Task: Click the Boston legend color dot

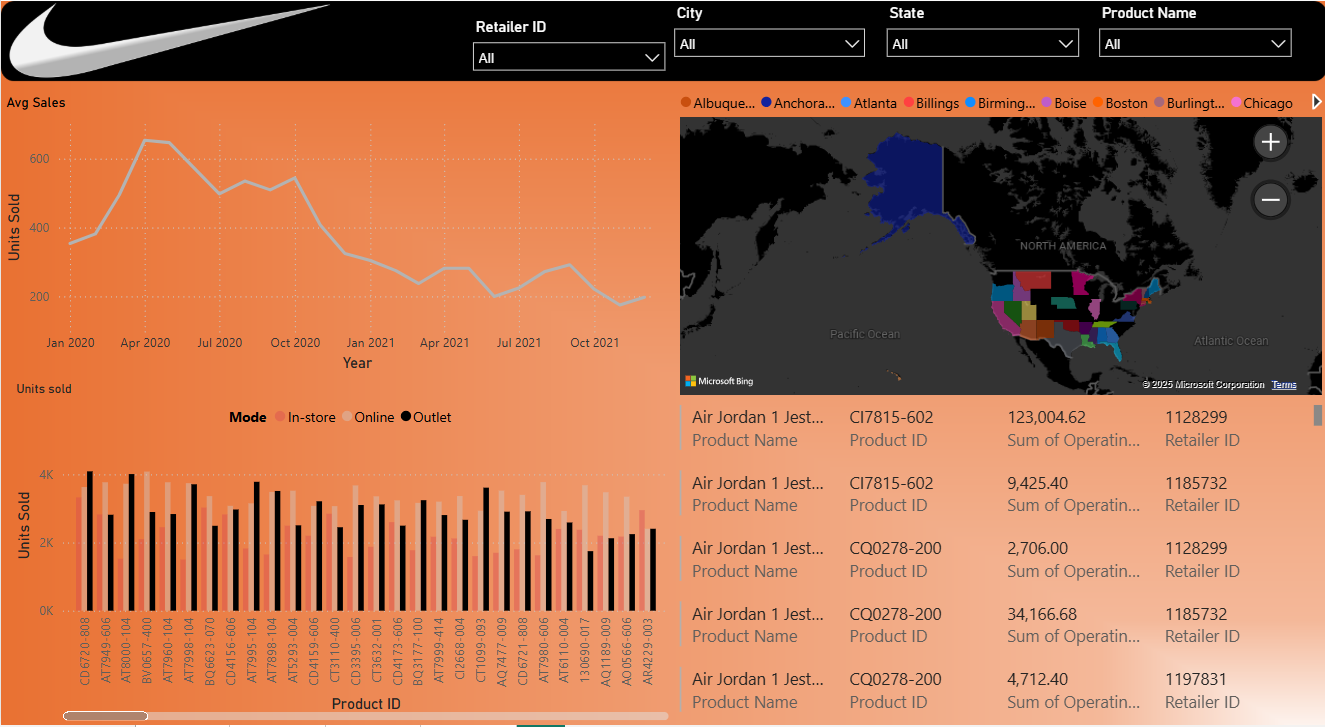Action: [x=1097, y=103]
